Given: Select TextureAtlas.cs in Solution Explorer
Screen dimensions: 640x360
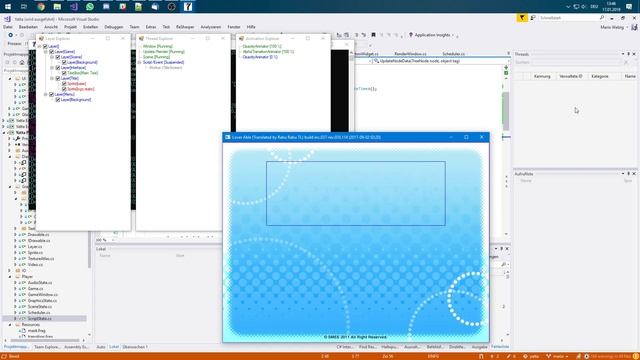Looking at the screenshot, I should click(x=41, y=259).
